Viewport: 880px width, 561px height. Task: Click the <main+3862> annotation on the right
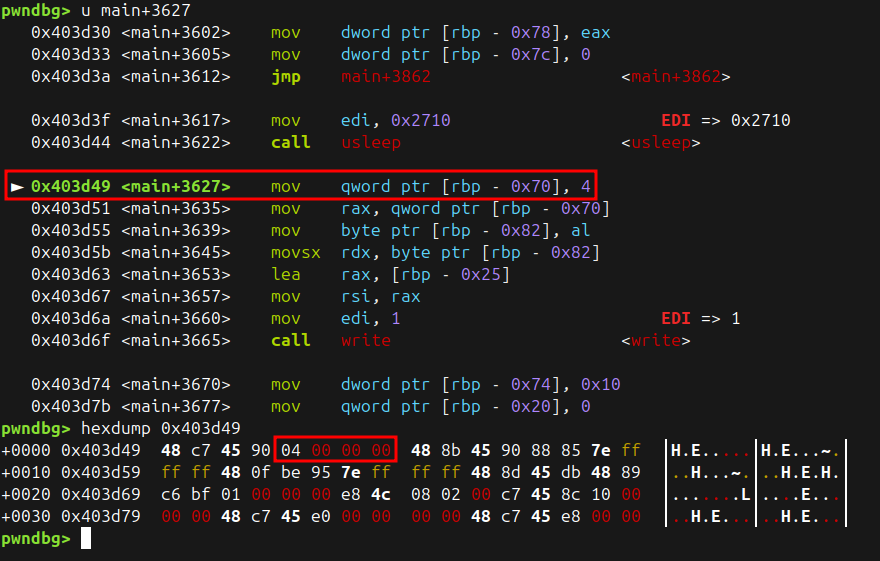pyautogui.click(x=676, y=76)
